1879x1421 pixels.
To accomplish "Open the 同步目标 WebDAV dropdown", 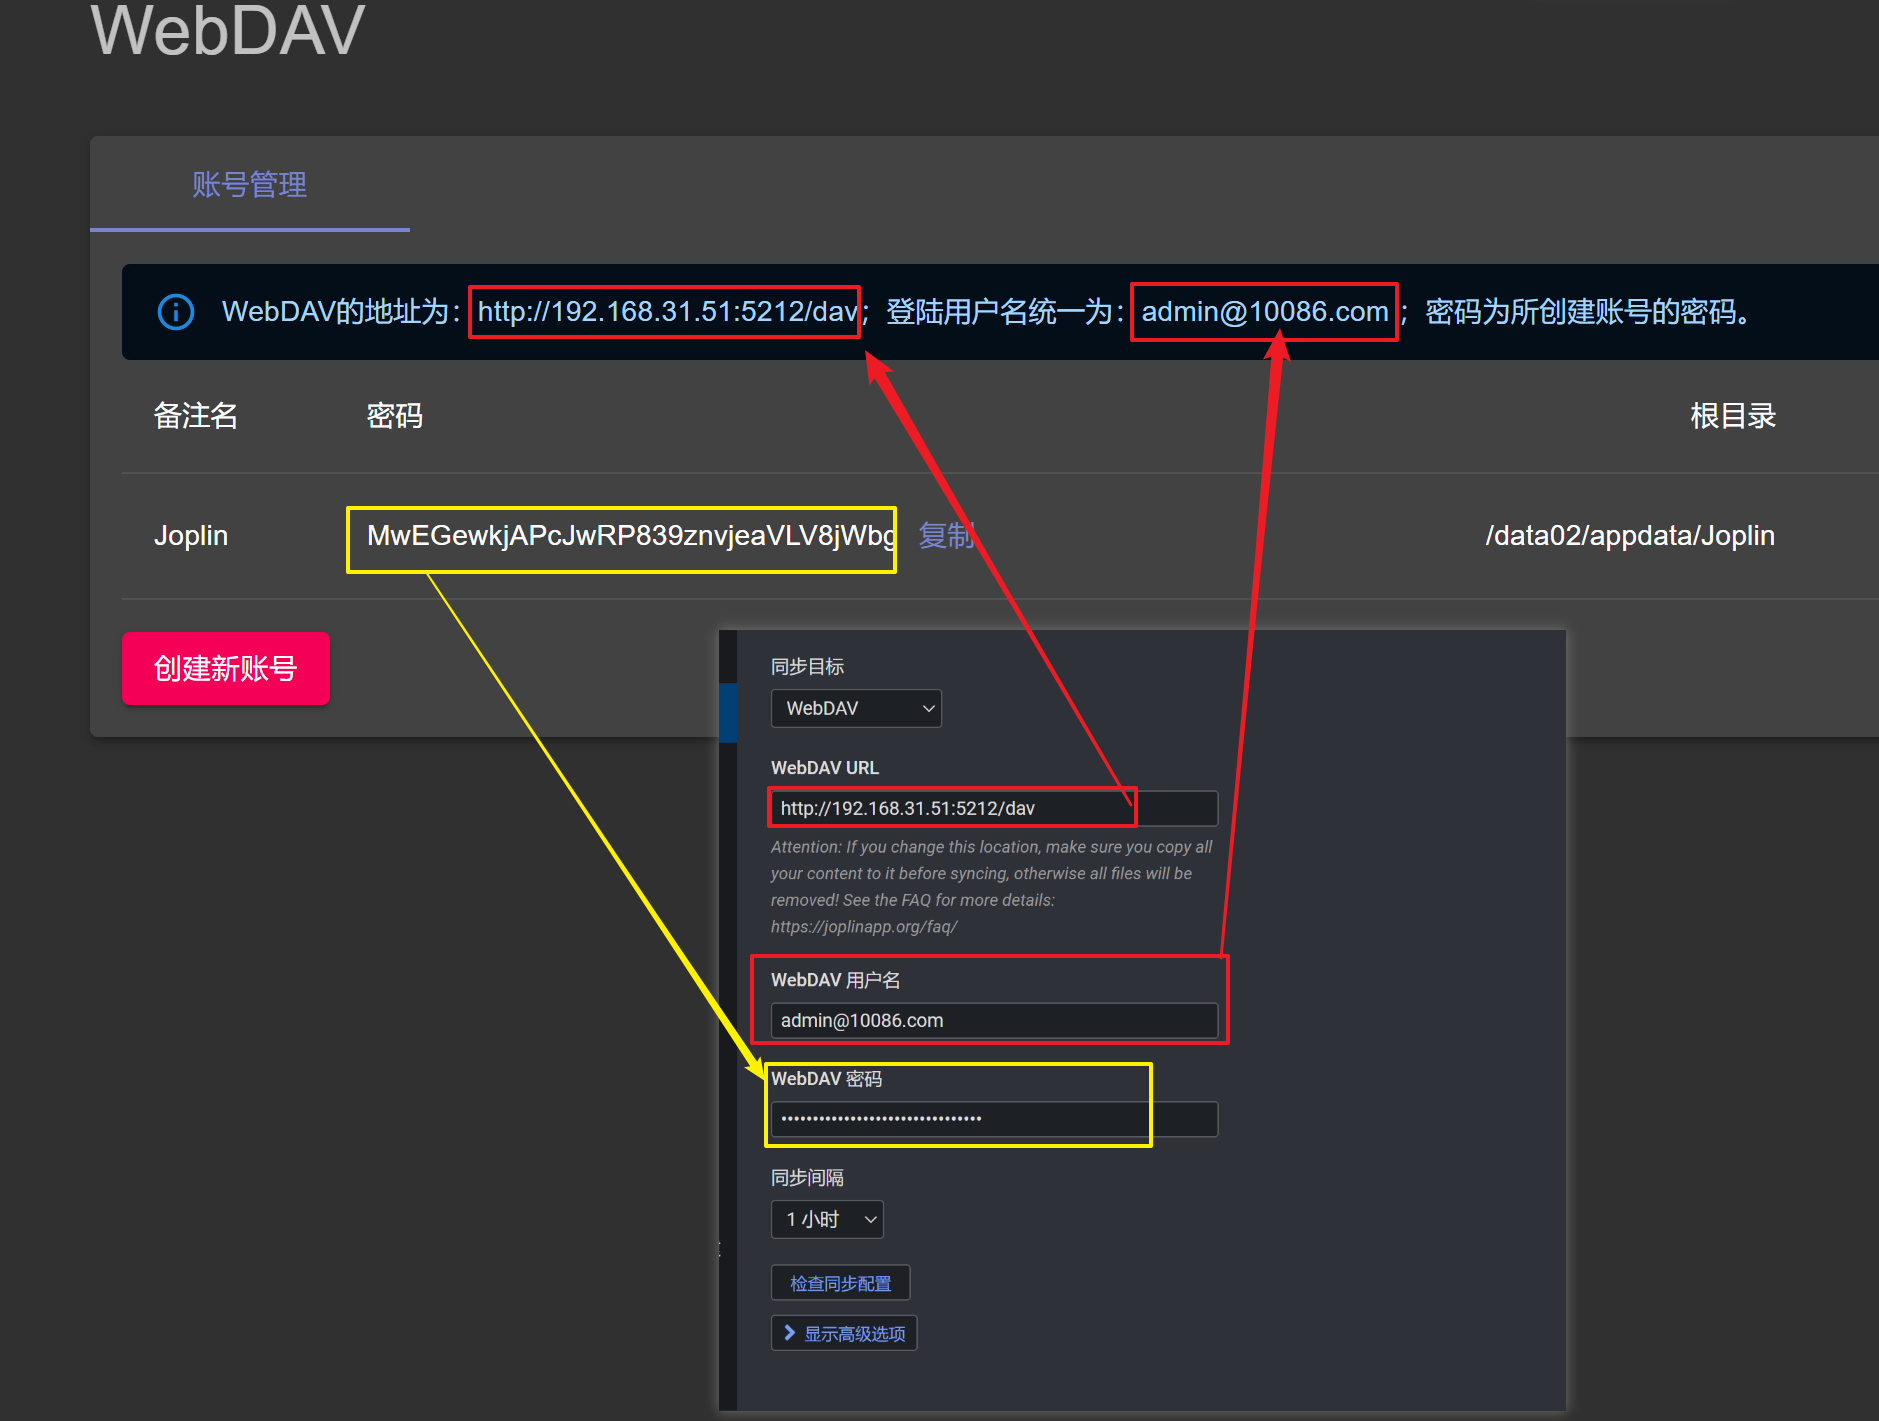I will pos(856,708).
